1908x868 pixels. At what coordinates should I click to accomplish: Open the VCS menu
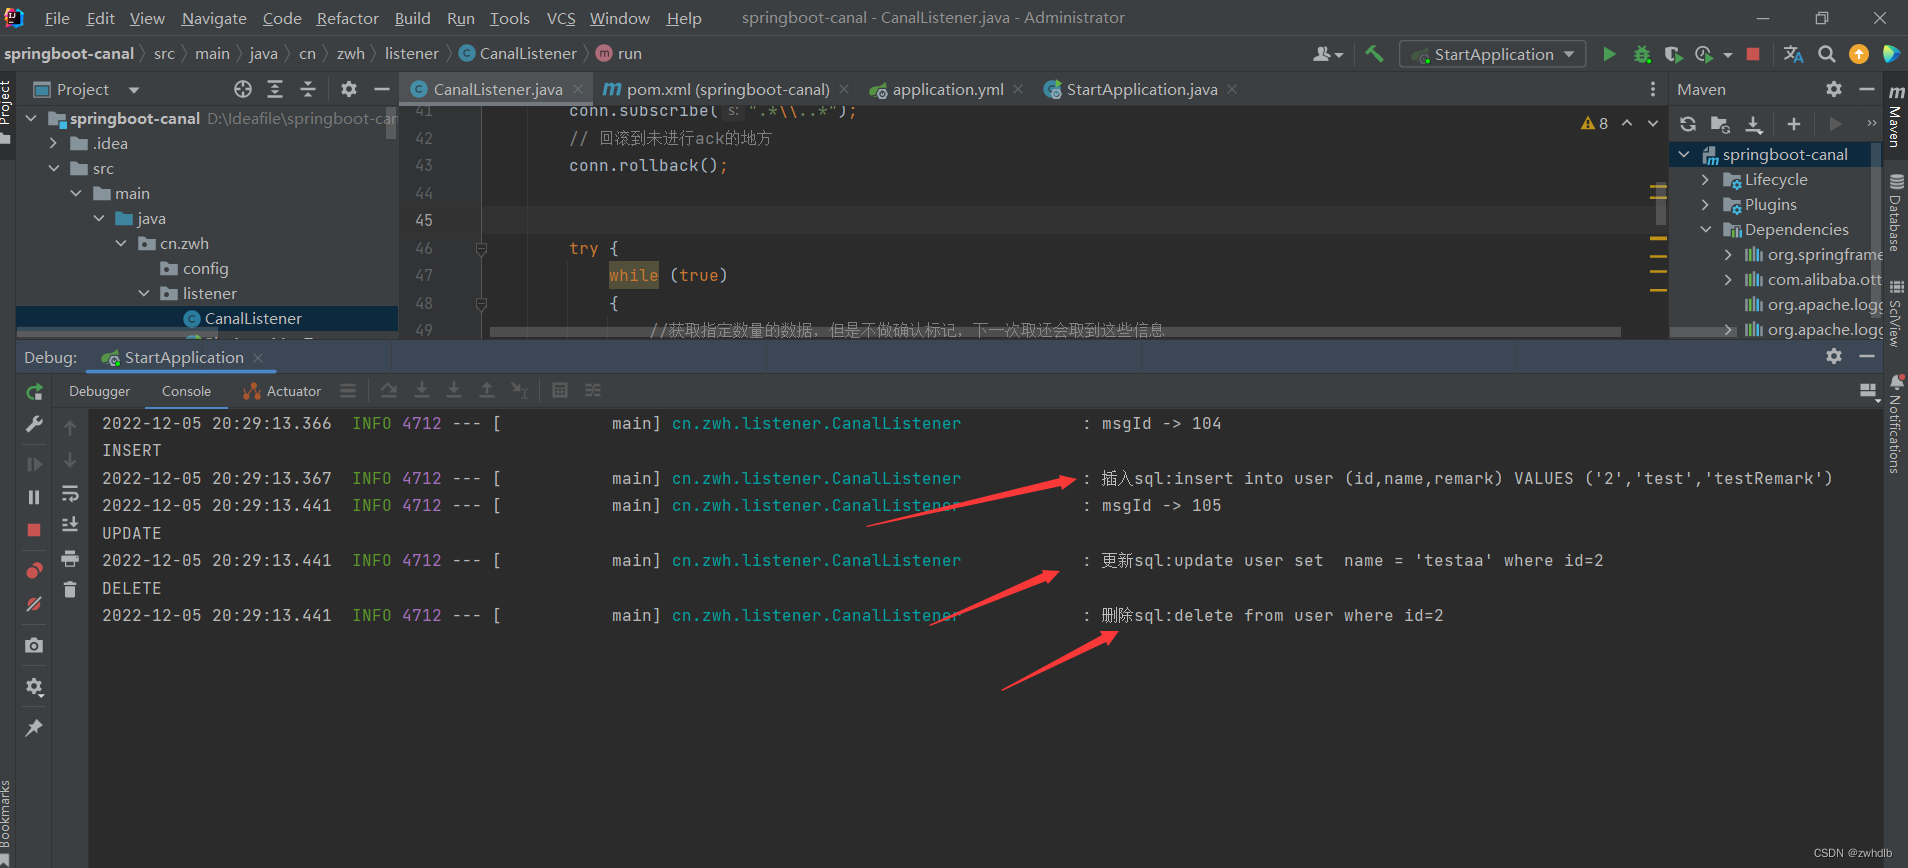pyautogui.click(x=561, y=18)
